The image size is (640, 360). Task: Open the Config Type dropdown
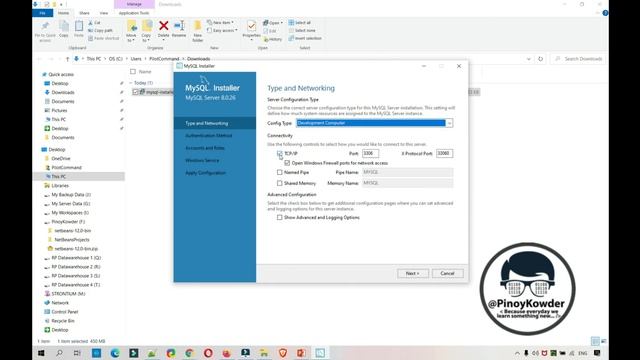pos(449,123)
